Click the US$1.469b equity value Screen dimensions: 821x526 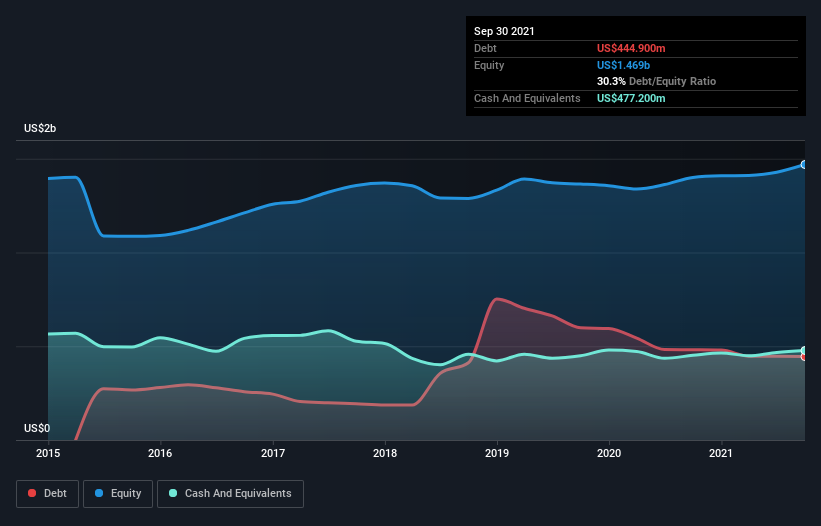[x=623, y=65]
